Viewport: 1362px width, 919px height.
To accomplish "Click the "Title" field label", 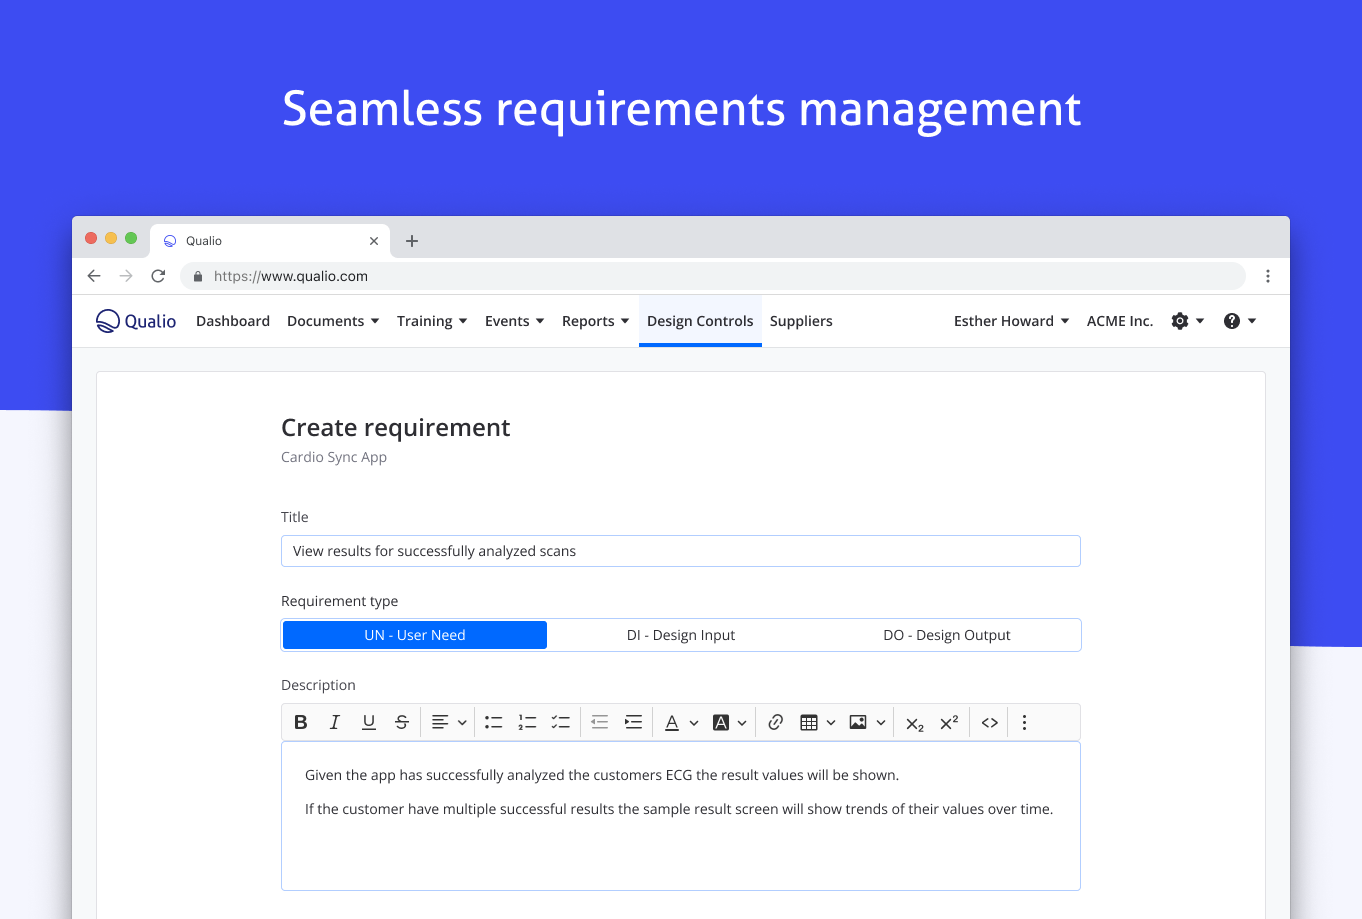I will click(295, 517).
